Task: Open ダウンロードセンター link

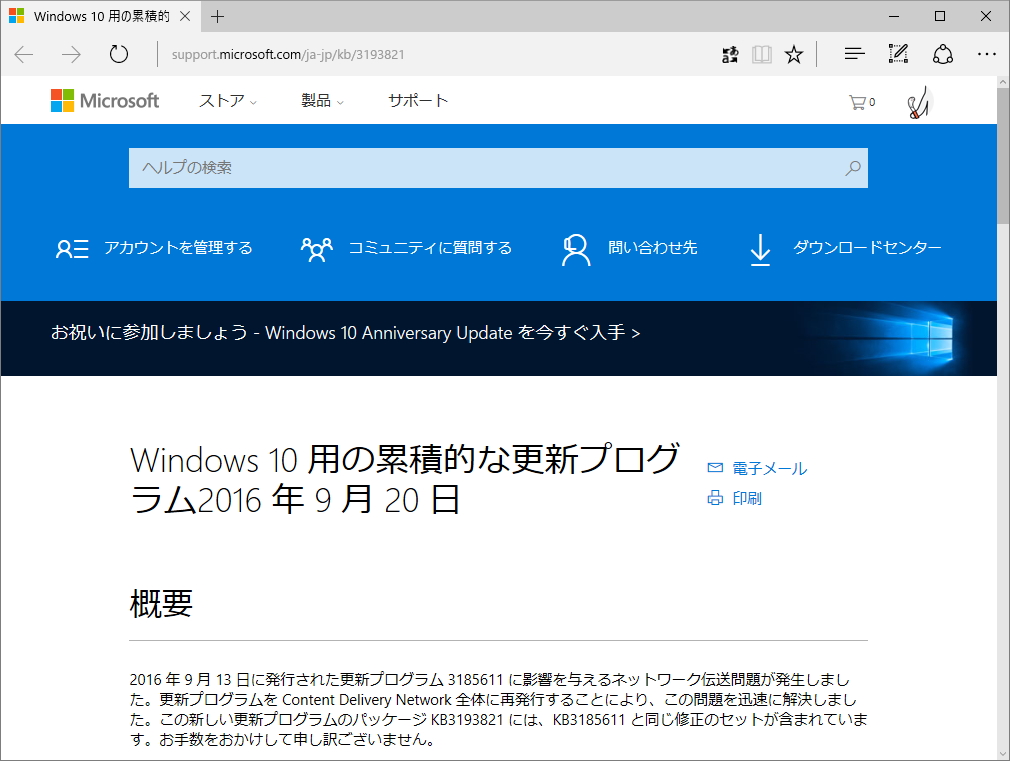Action: 867,248
